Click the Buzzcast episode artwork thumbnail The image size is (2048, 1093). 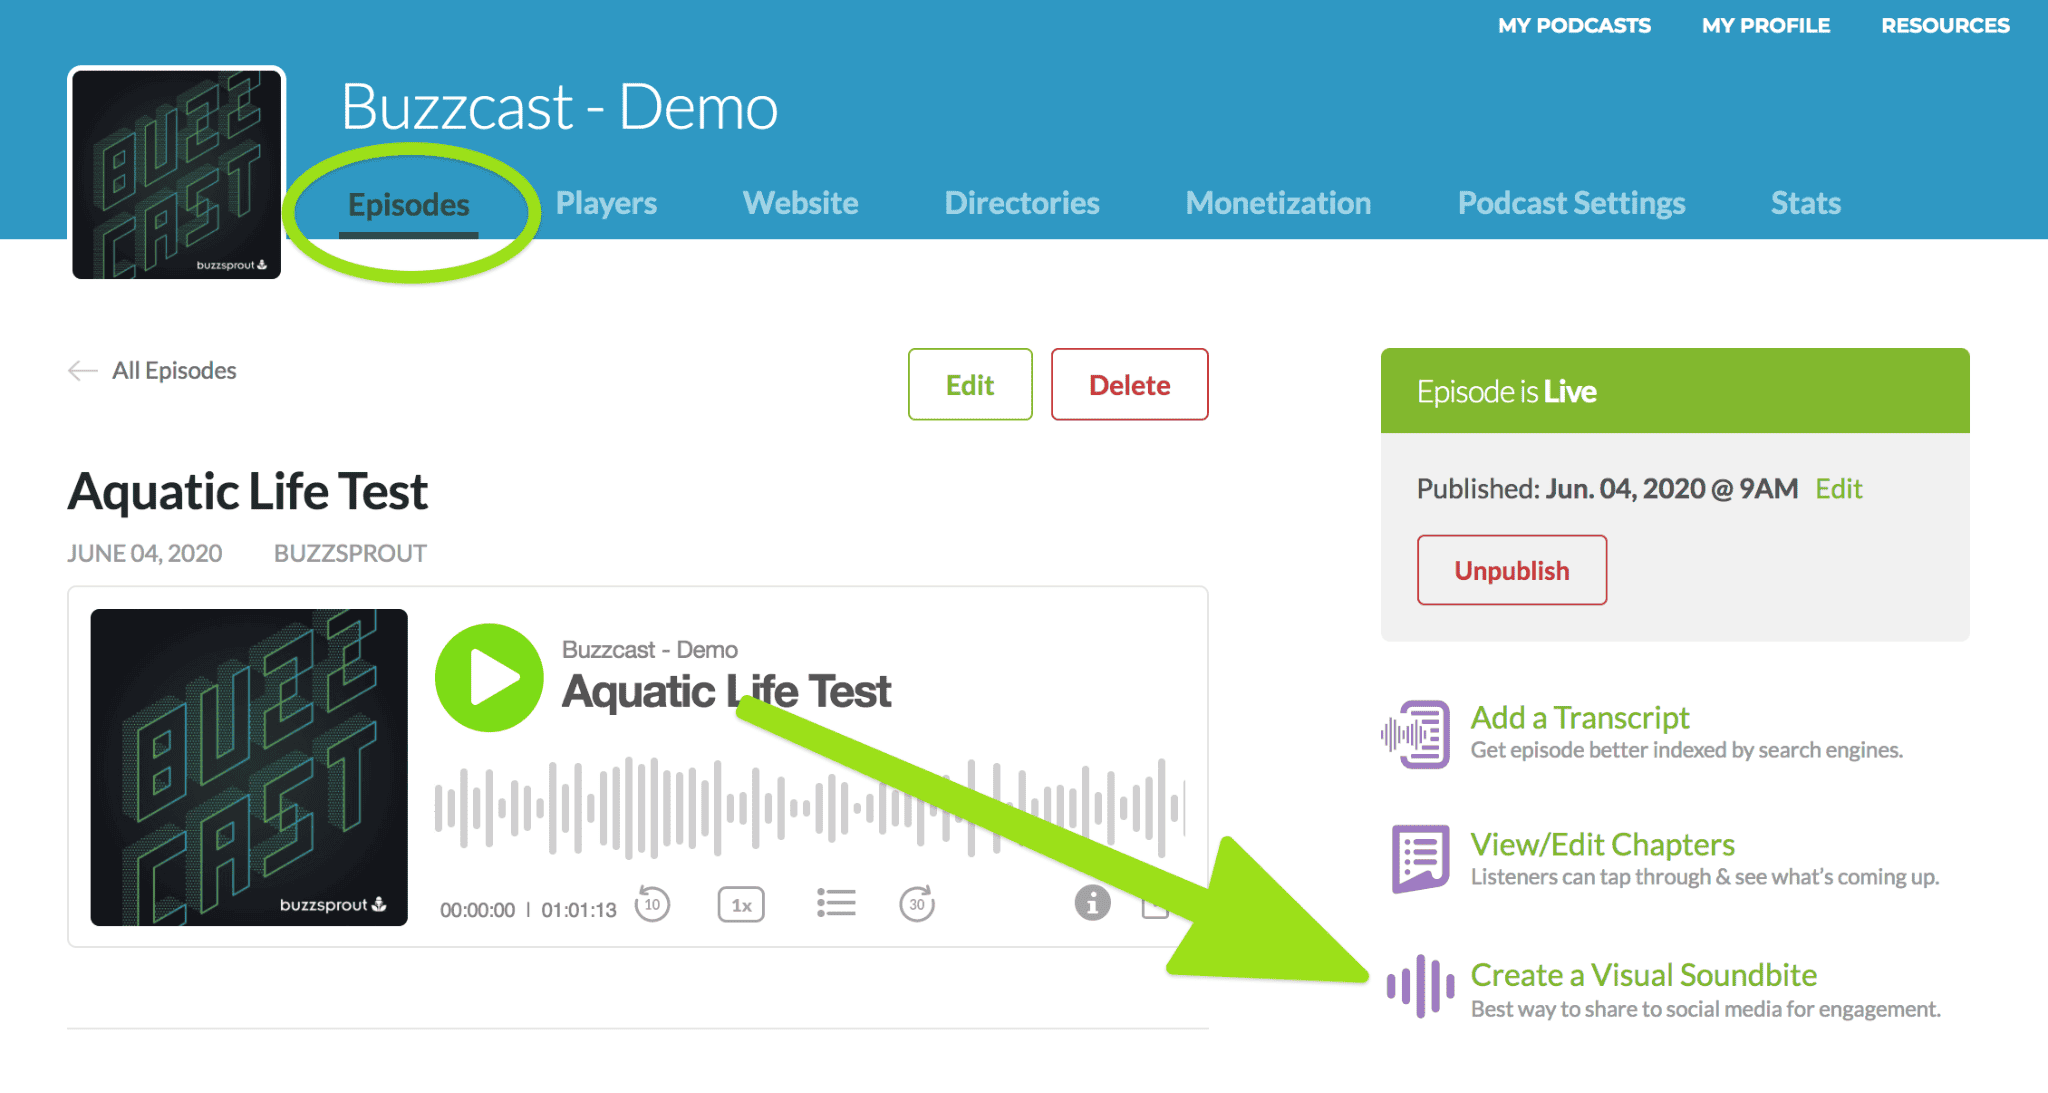pos(248,766)
